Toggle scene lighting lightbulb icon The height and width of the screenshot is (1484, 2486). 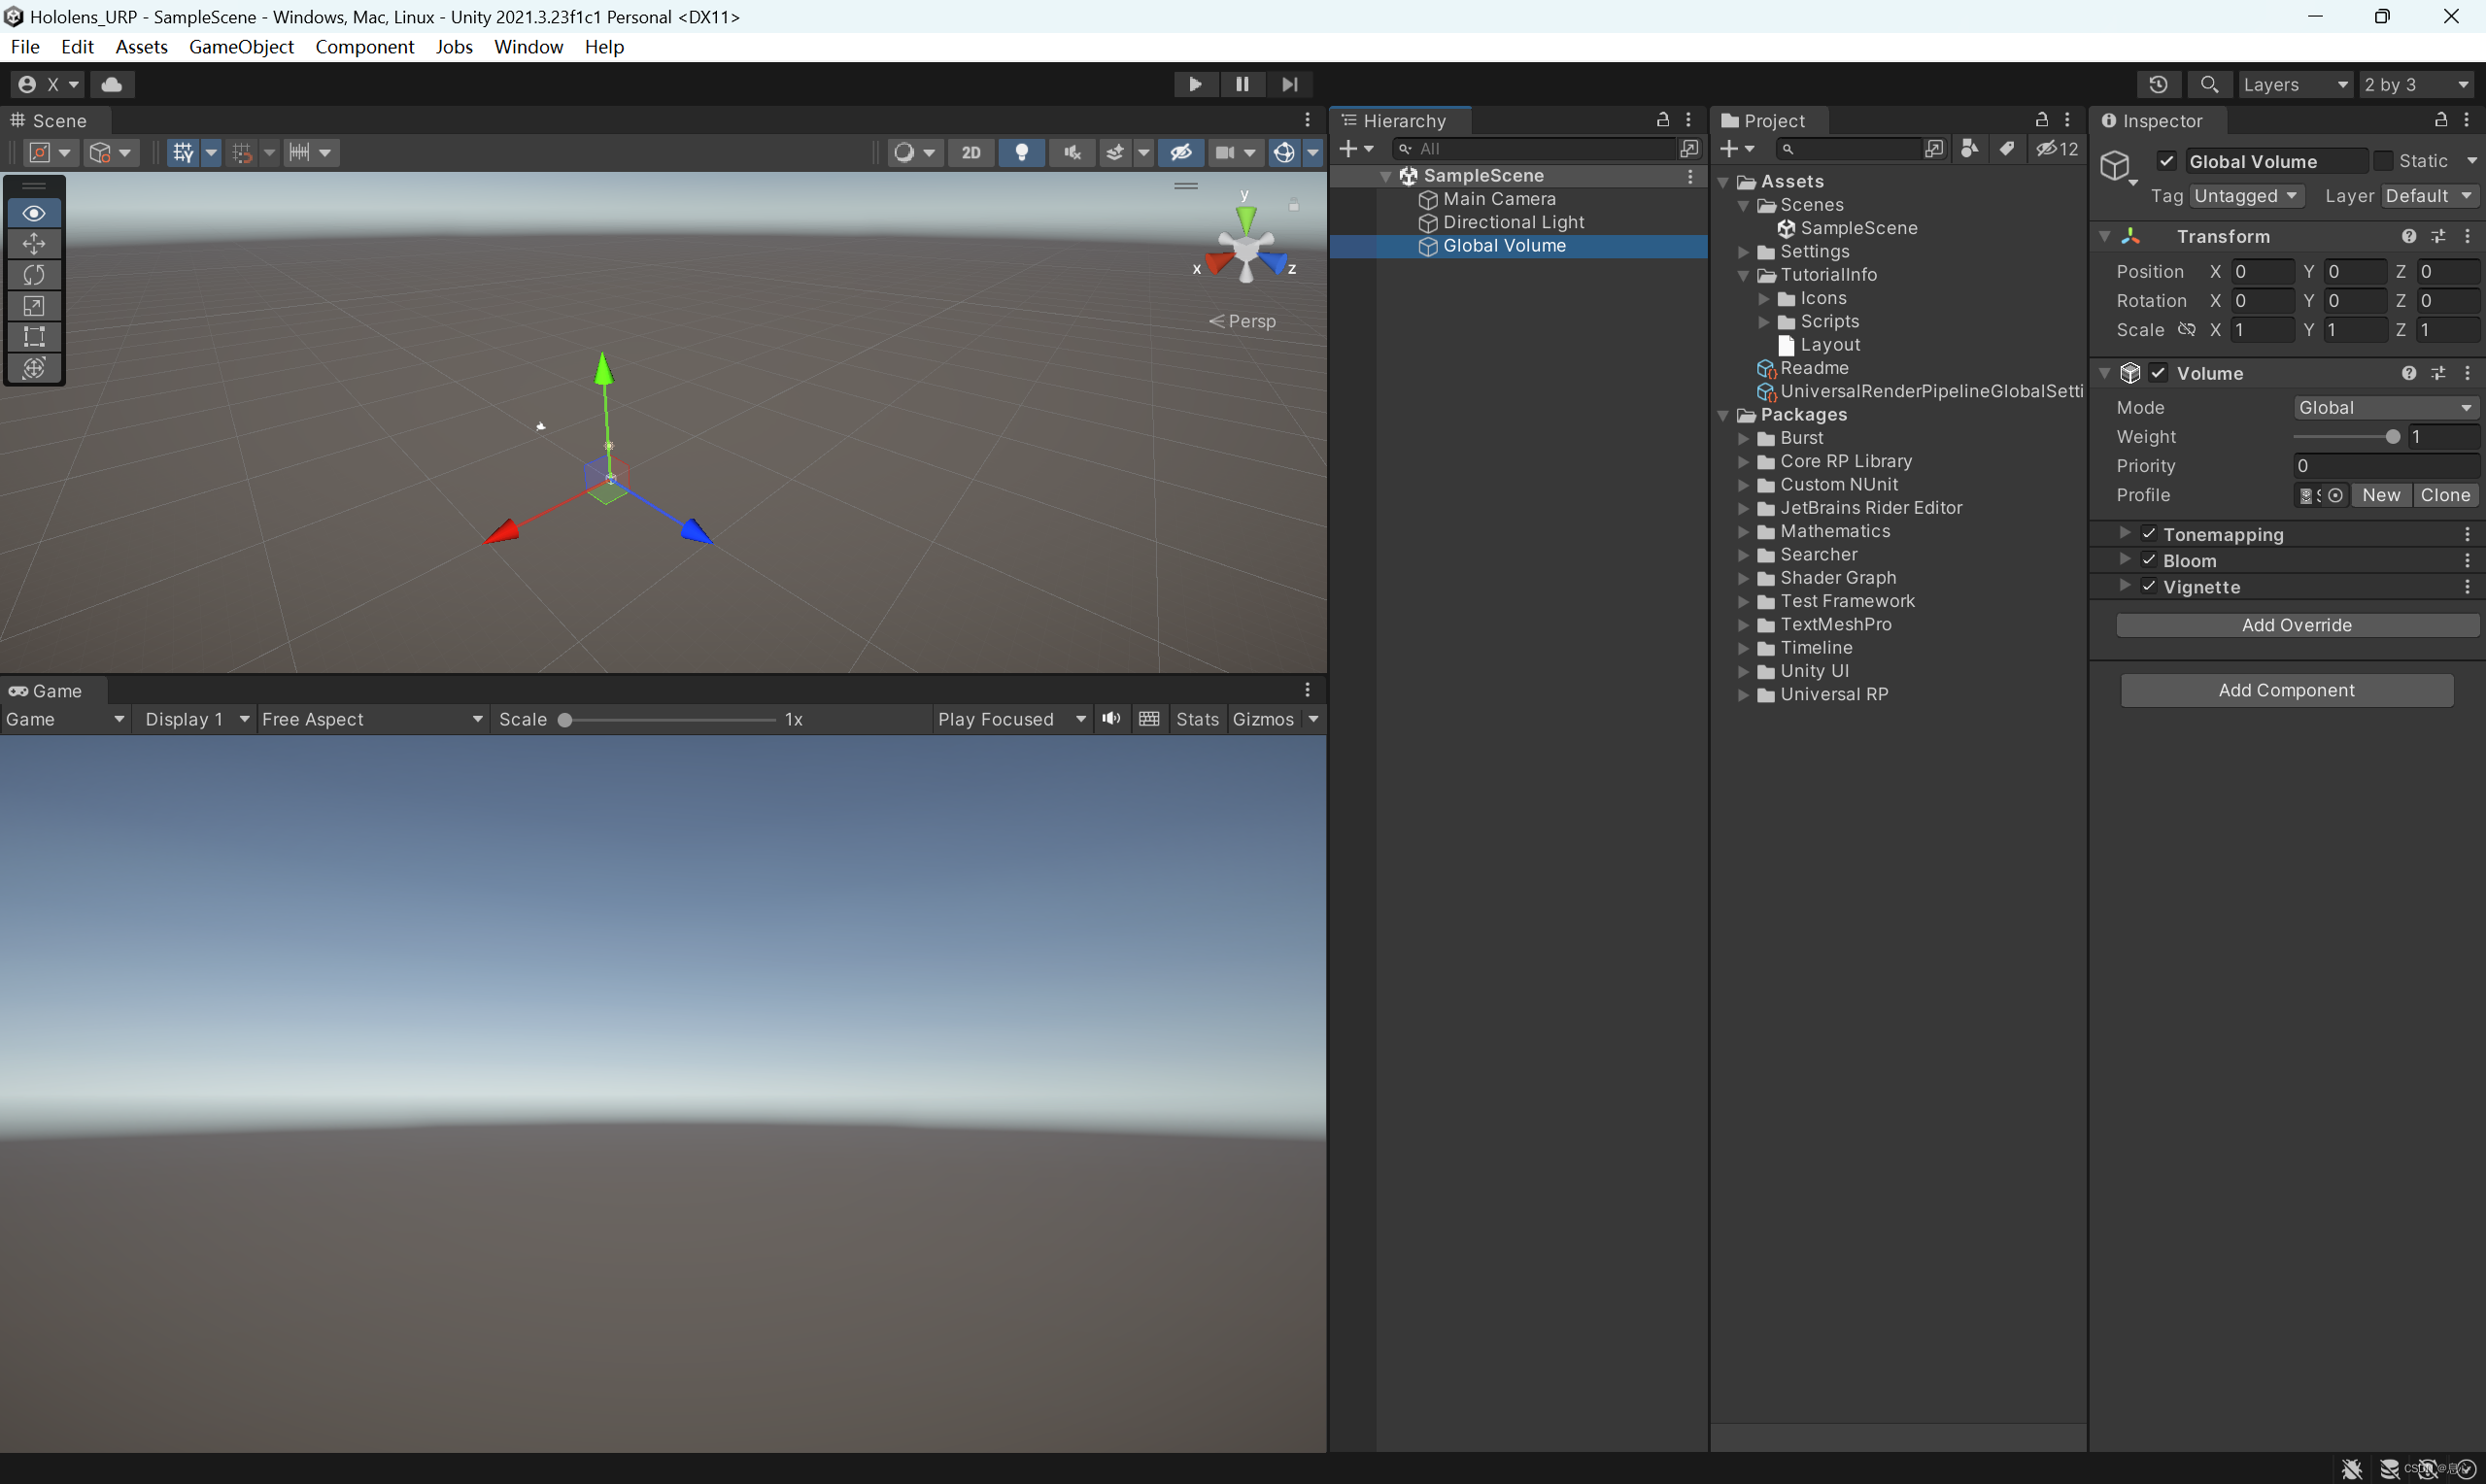point(1021,152)
